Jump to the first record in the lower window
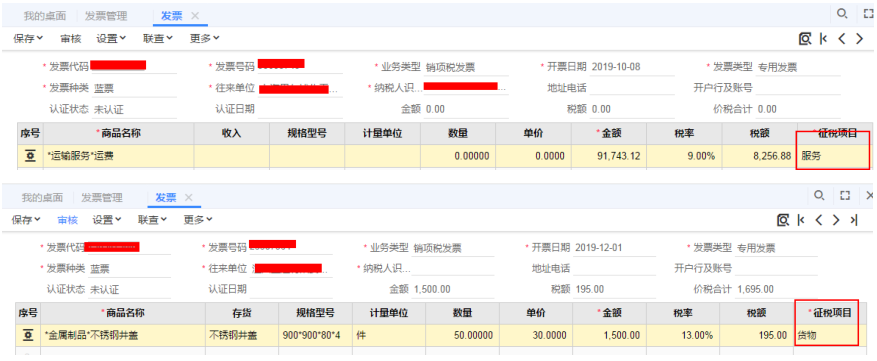Image resolution: width=877 pixels, height=361 pixels. coord(801,220)
